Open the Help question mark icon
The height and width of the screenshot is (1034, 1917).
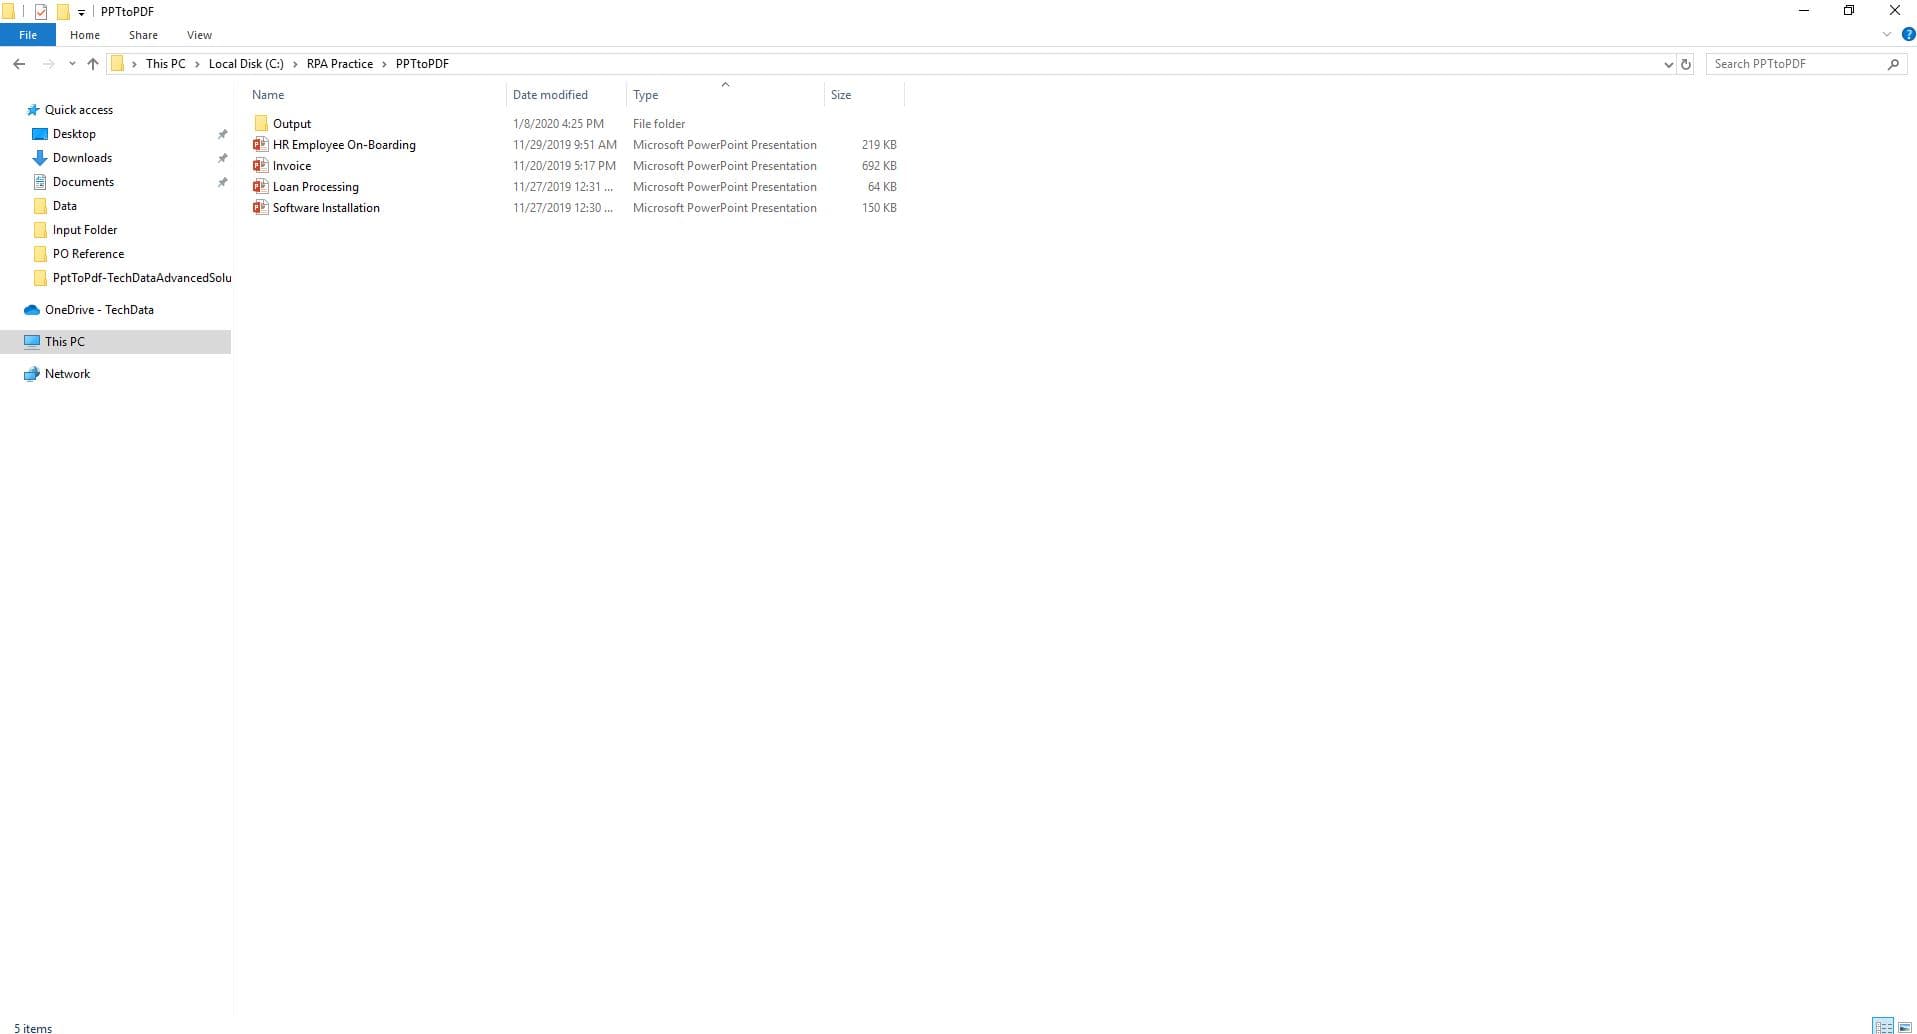pyautogui.click(x=1908, y=35)
